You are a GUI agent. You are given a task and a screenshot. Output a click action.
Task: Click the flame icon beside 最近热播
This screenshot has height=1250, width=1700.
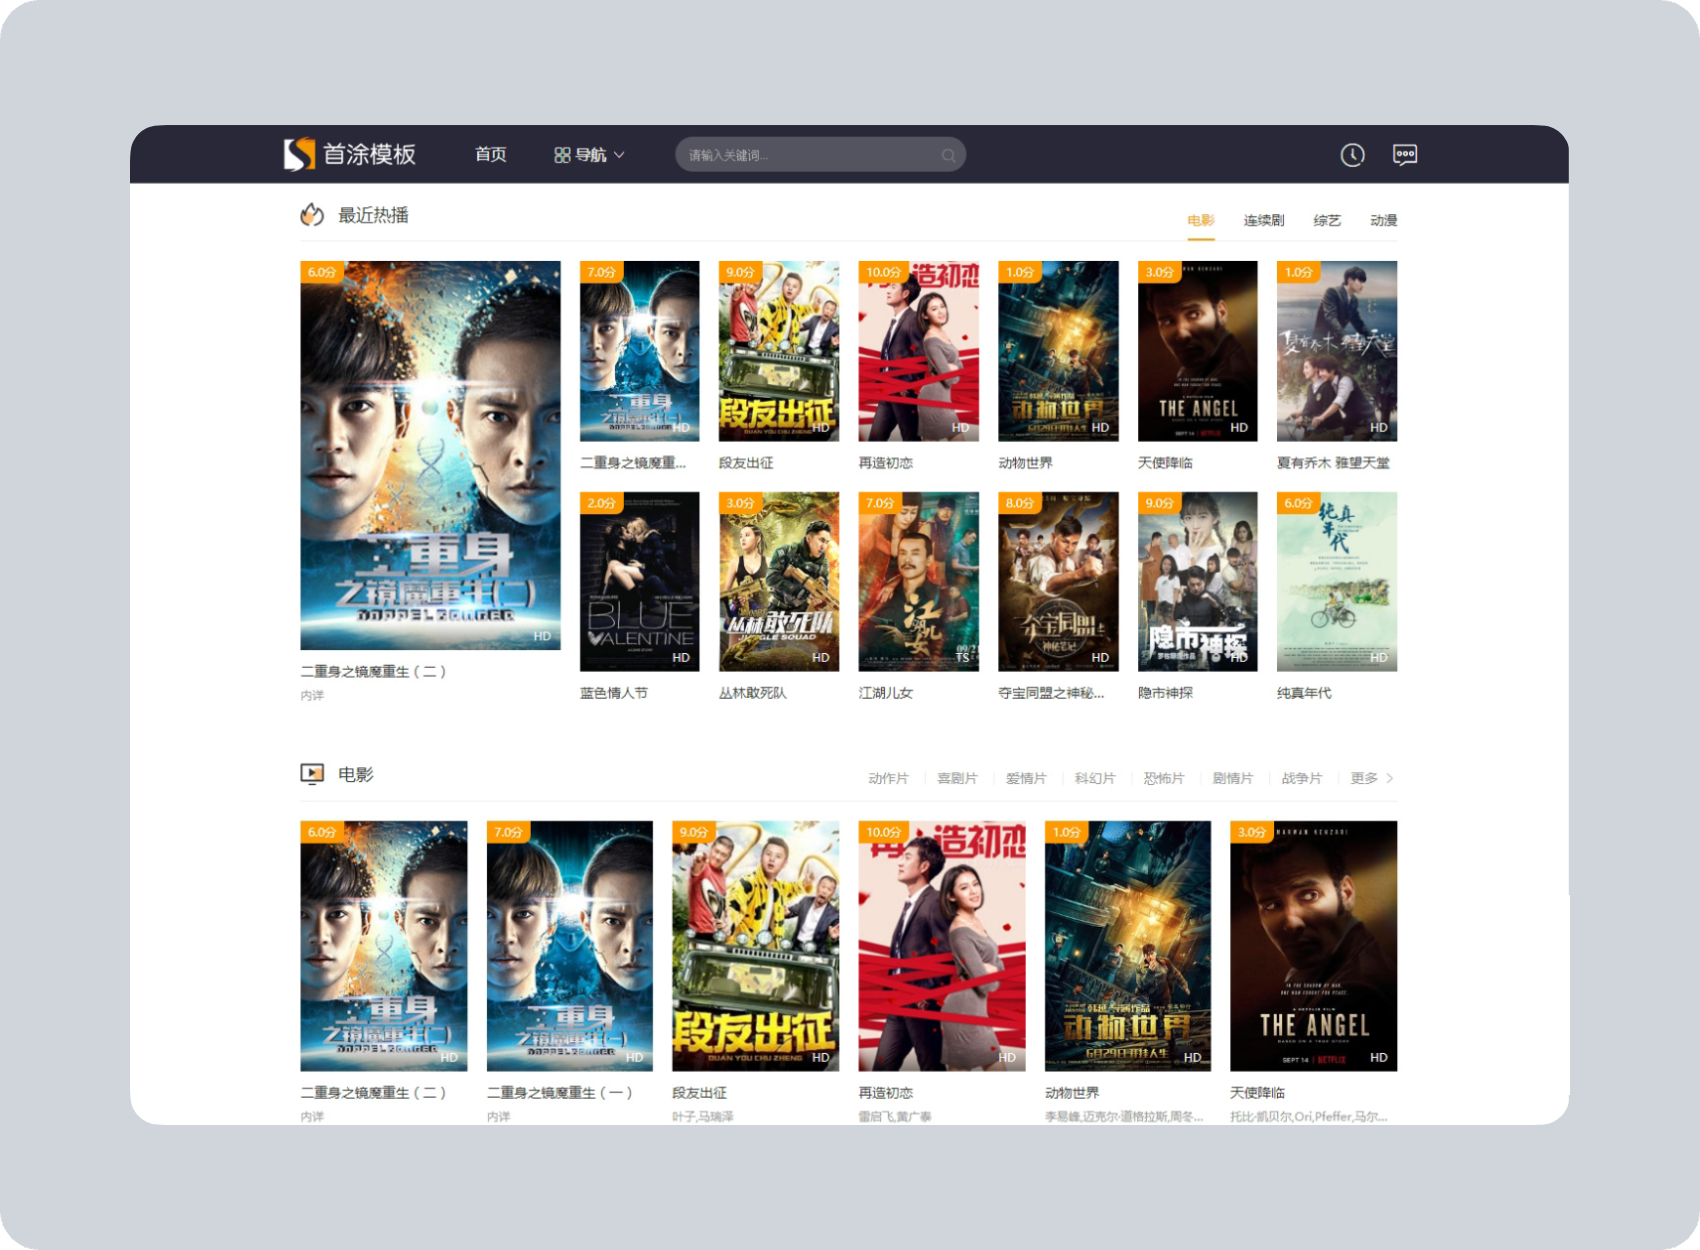pyautogui.click(x=312, y=215)
